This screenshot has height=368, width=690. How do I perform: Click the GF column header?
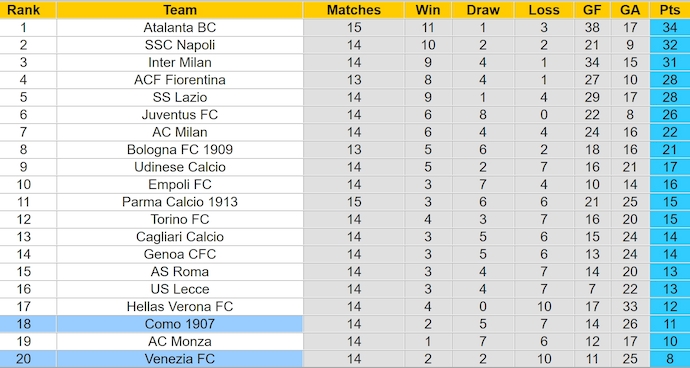click(x=592, y=10)
